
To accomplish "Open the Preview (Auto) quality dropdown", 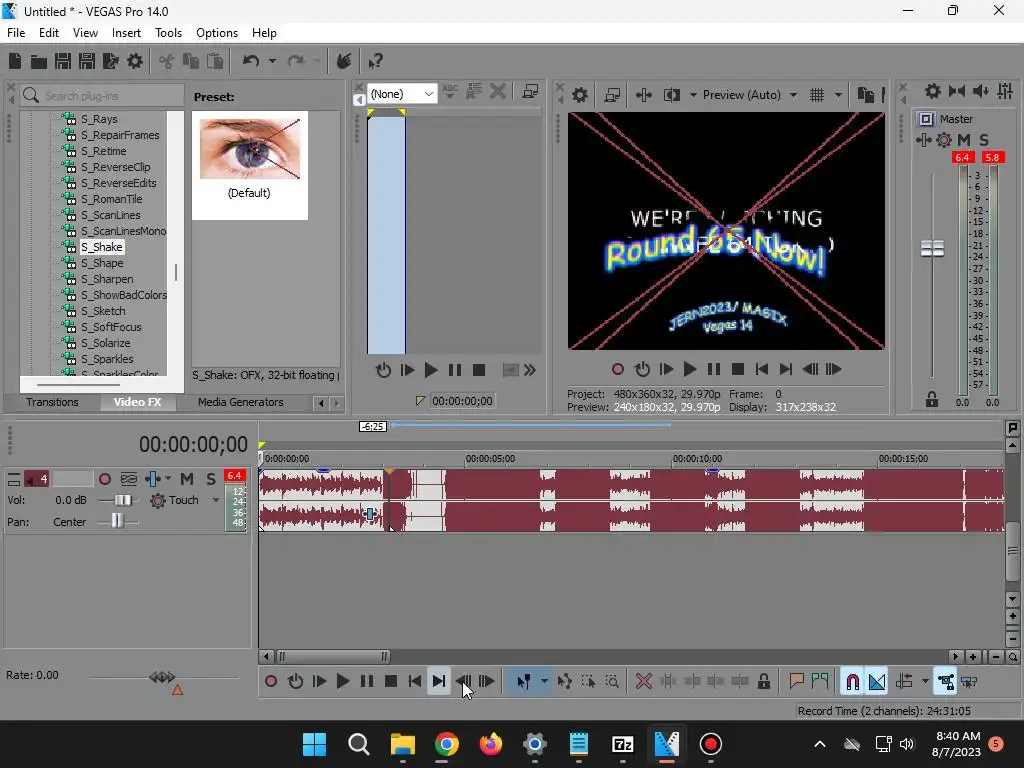I will pyautogui.click(x=793, y=95).
